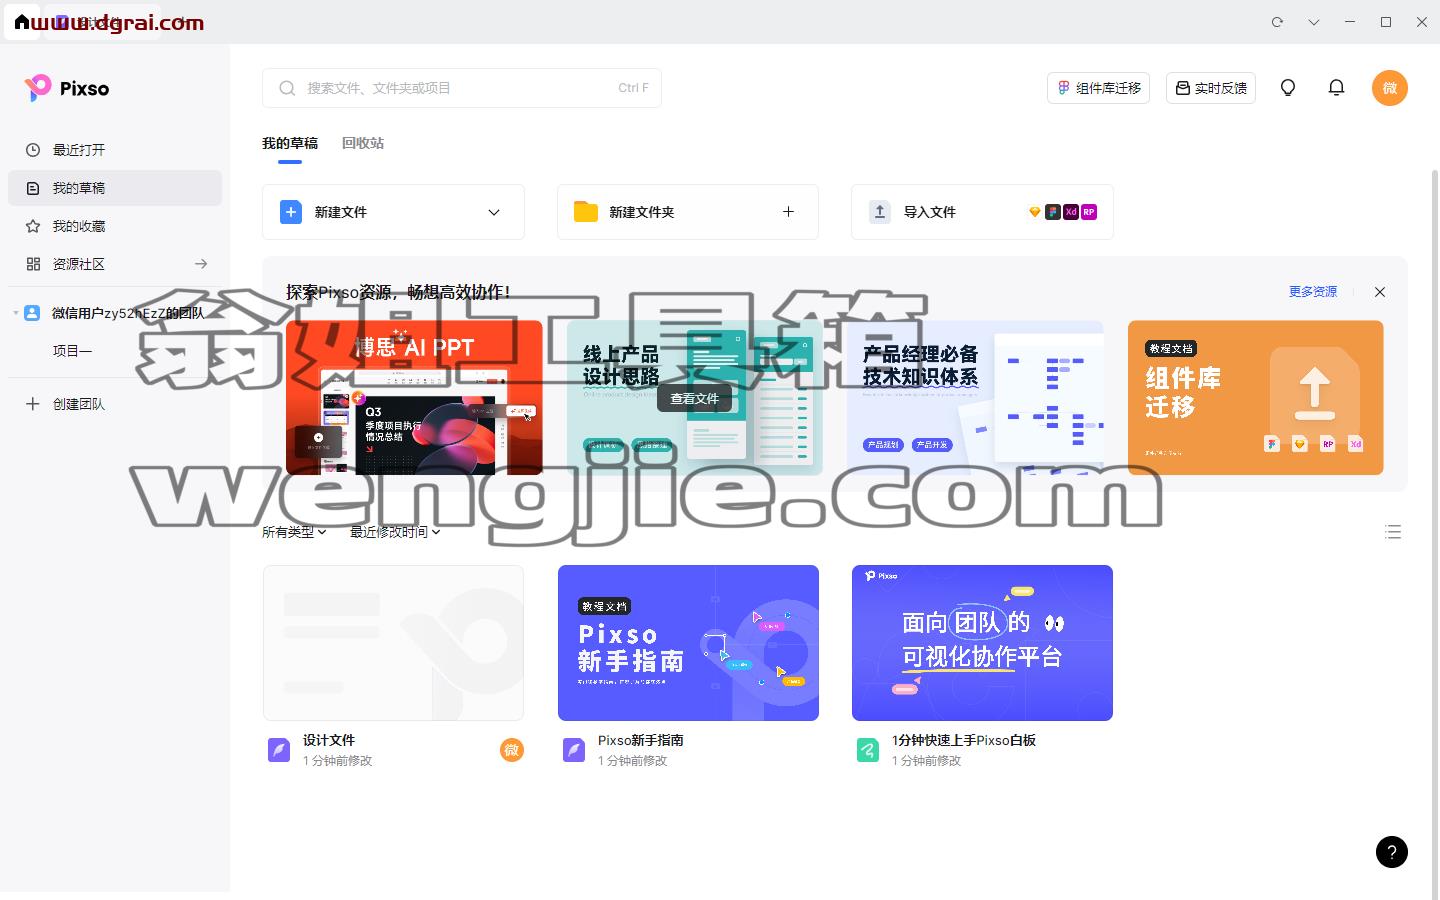Image resolution: width=1440 pixels, height=900 pixels.
Task: Click the Pixso新手指南 file name
Action: (641, 740)
